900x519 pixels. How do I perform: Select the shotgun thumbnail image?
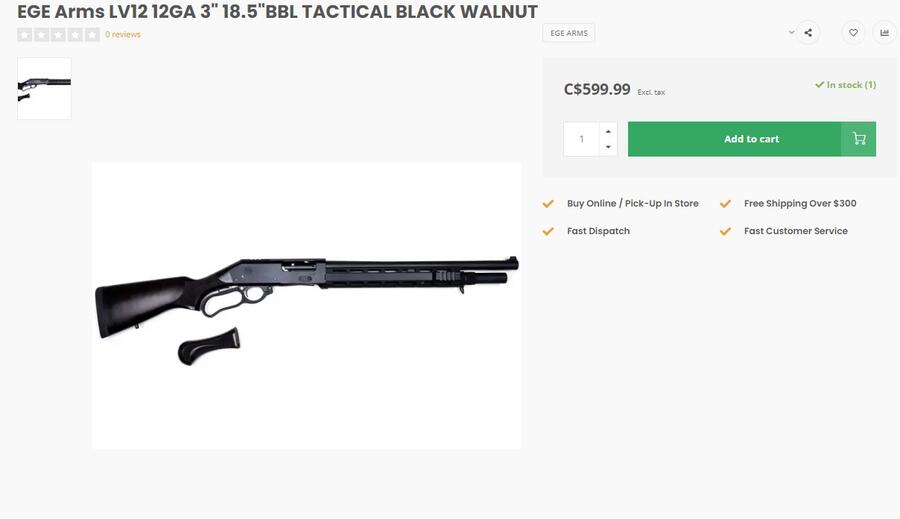tap(44, 88)
